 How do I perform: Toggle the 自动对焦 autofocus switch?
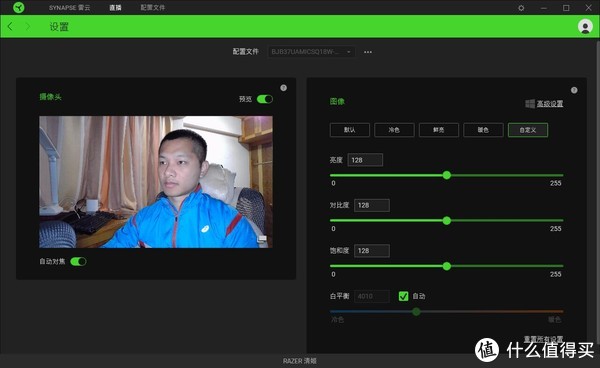tap(78, 261)
